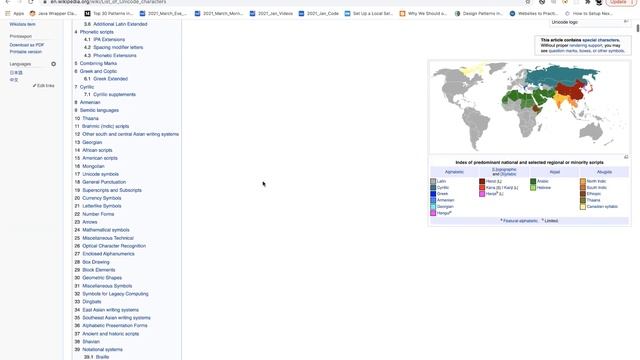Click the Greek blue legend swatch
Viewport: 640px width, 360px height.
pyautogui.click(x=433, y=194)
